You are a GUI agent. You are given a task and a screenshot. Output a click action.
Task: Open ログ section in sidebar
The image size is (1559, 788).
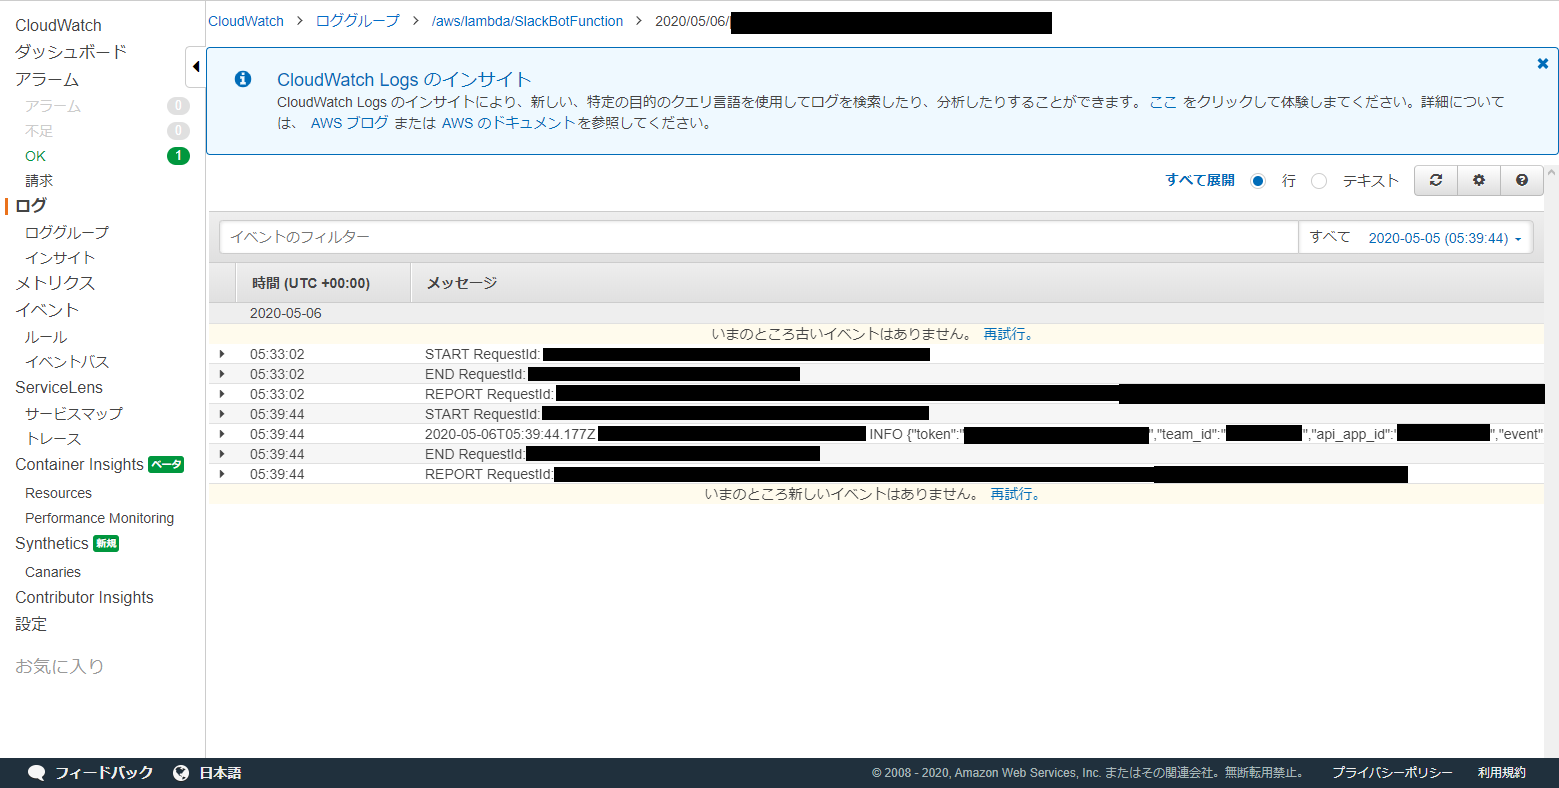point(31,205)
